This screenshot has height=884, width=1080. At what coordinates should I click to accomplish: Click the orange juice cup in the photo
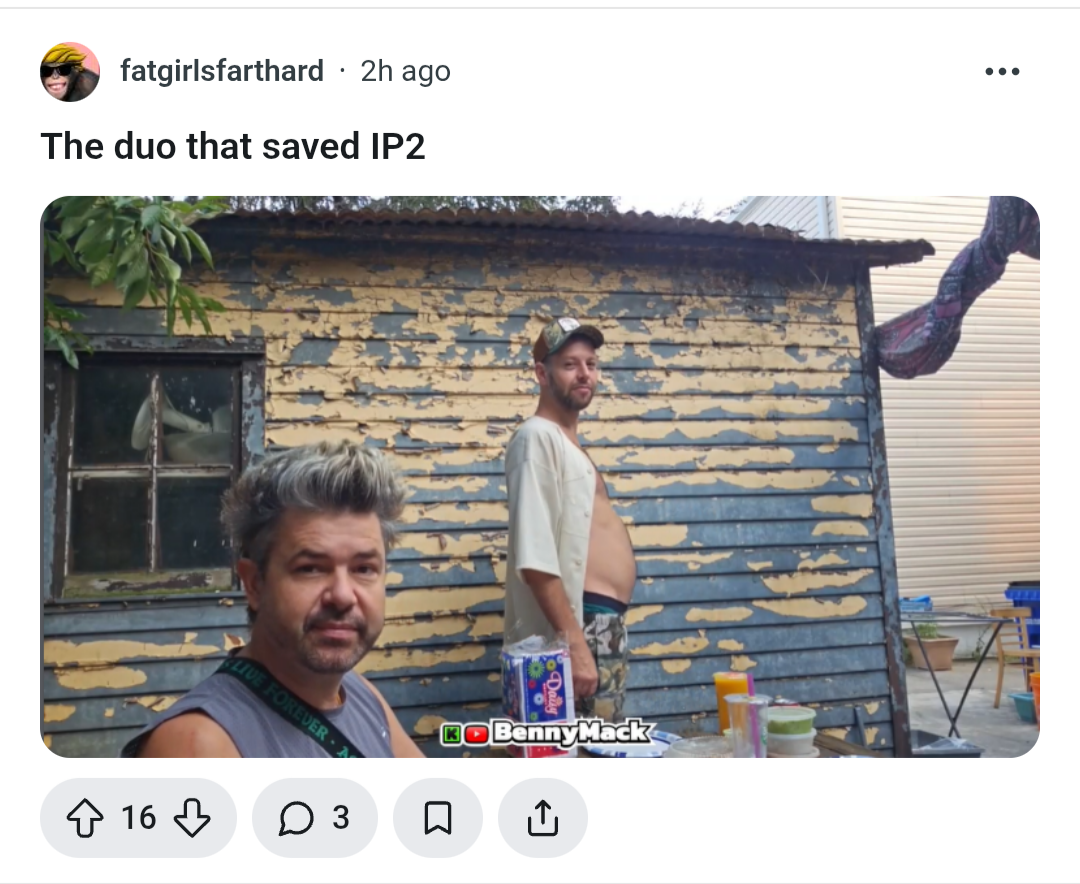(733, 701)
